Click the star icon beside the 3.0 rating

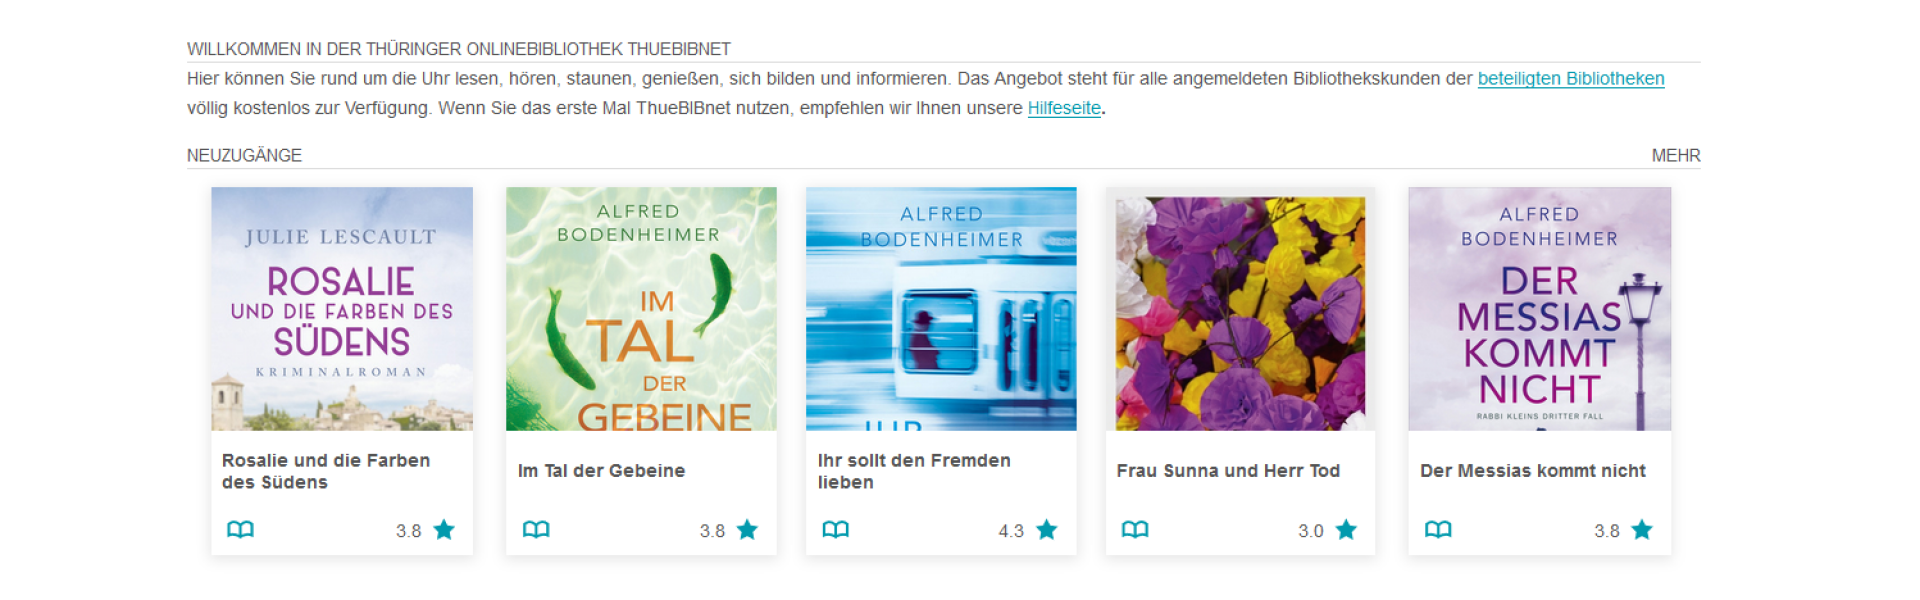(x=1346, y=530)
